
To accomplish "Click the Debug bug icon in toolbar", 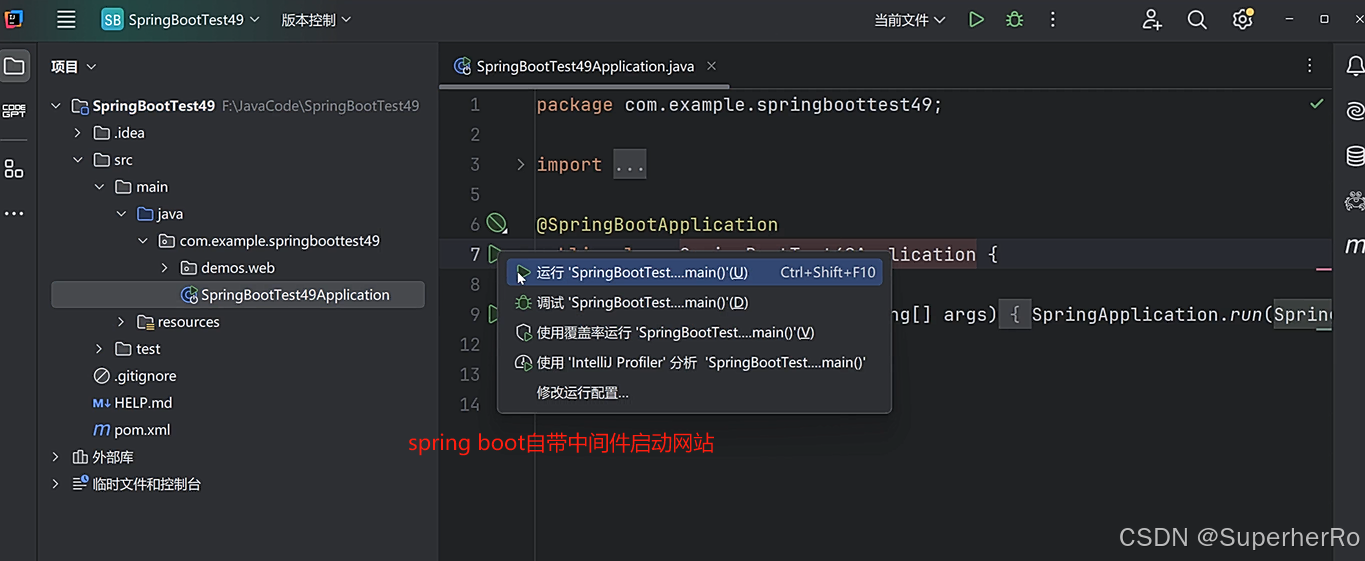I will click(x=1015, y=20).
